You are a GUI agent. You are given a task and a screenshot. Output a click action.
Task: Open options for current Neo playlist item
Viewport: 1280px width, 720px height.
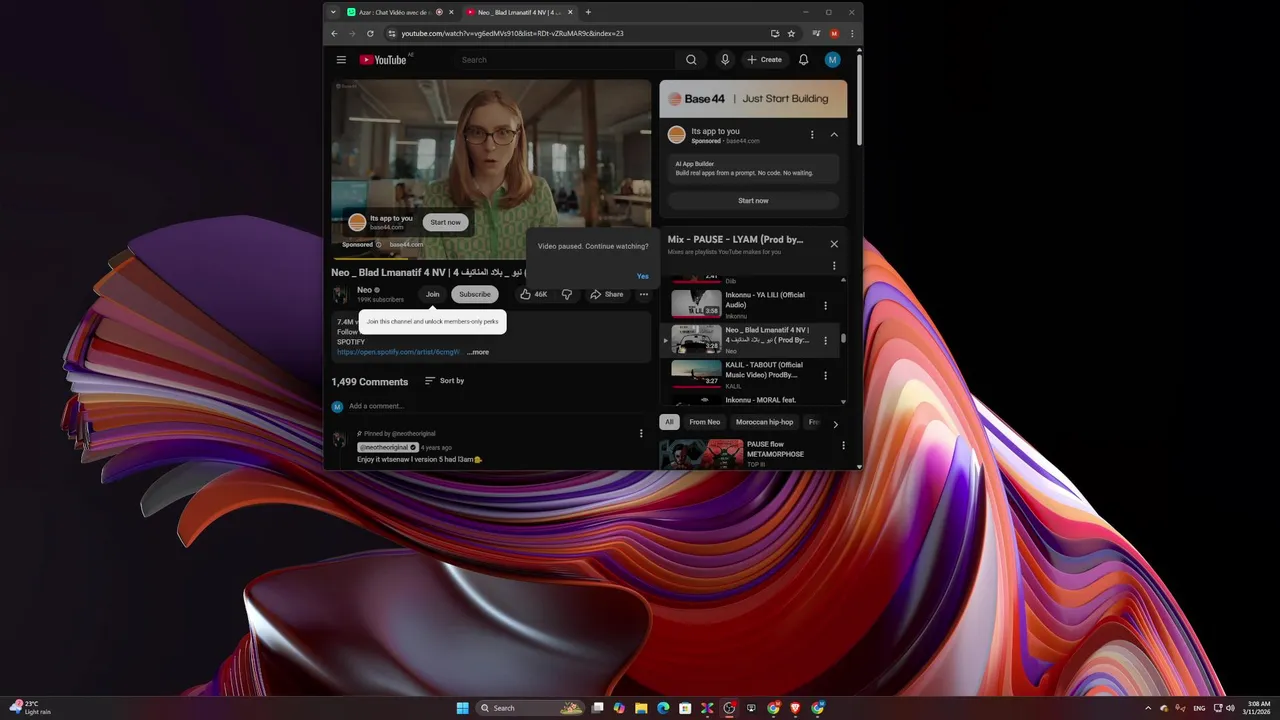pos(825,341)
